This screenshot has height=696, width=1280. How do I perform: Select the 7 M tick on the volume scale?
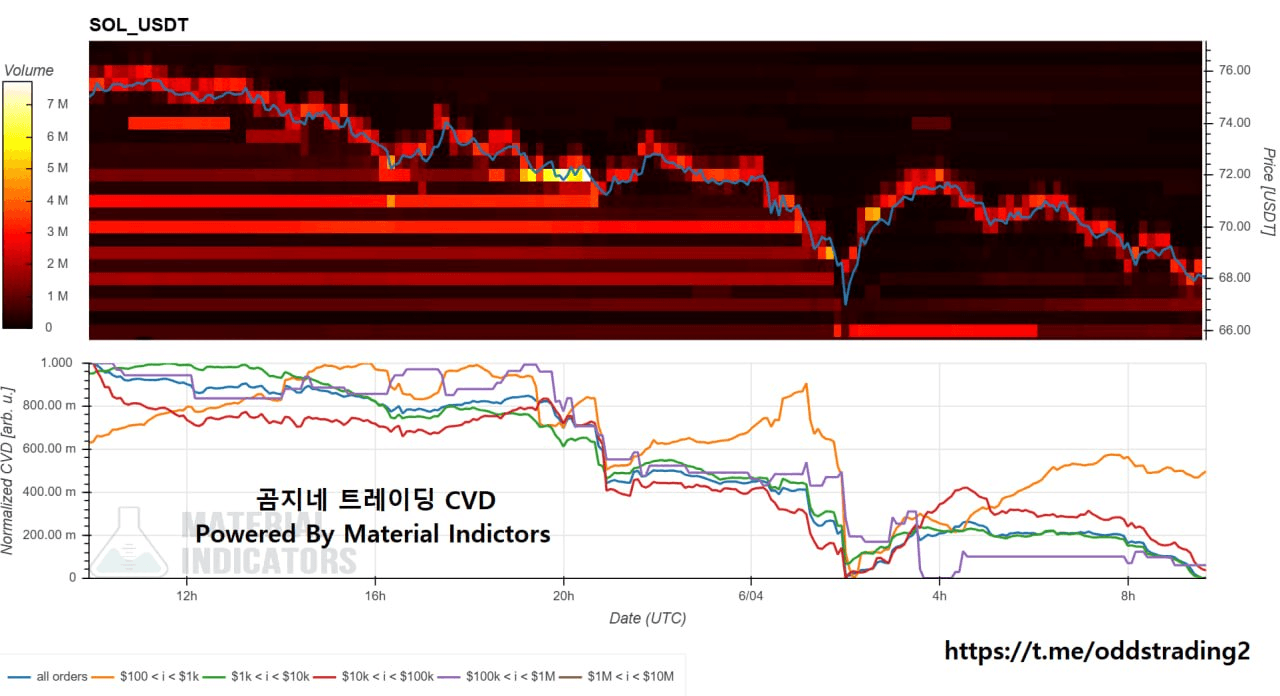click(57, 104)
